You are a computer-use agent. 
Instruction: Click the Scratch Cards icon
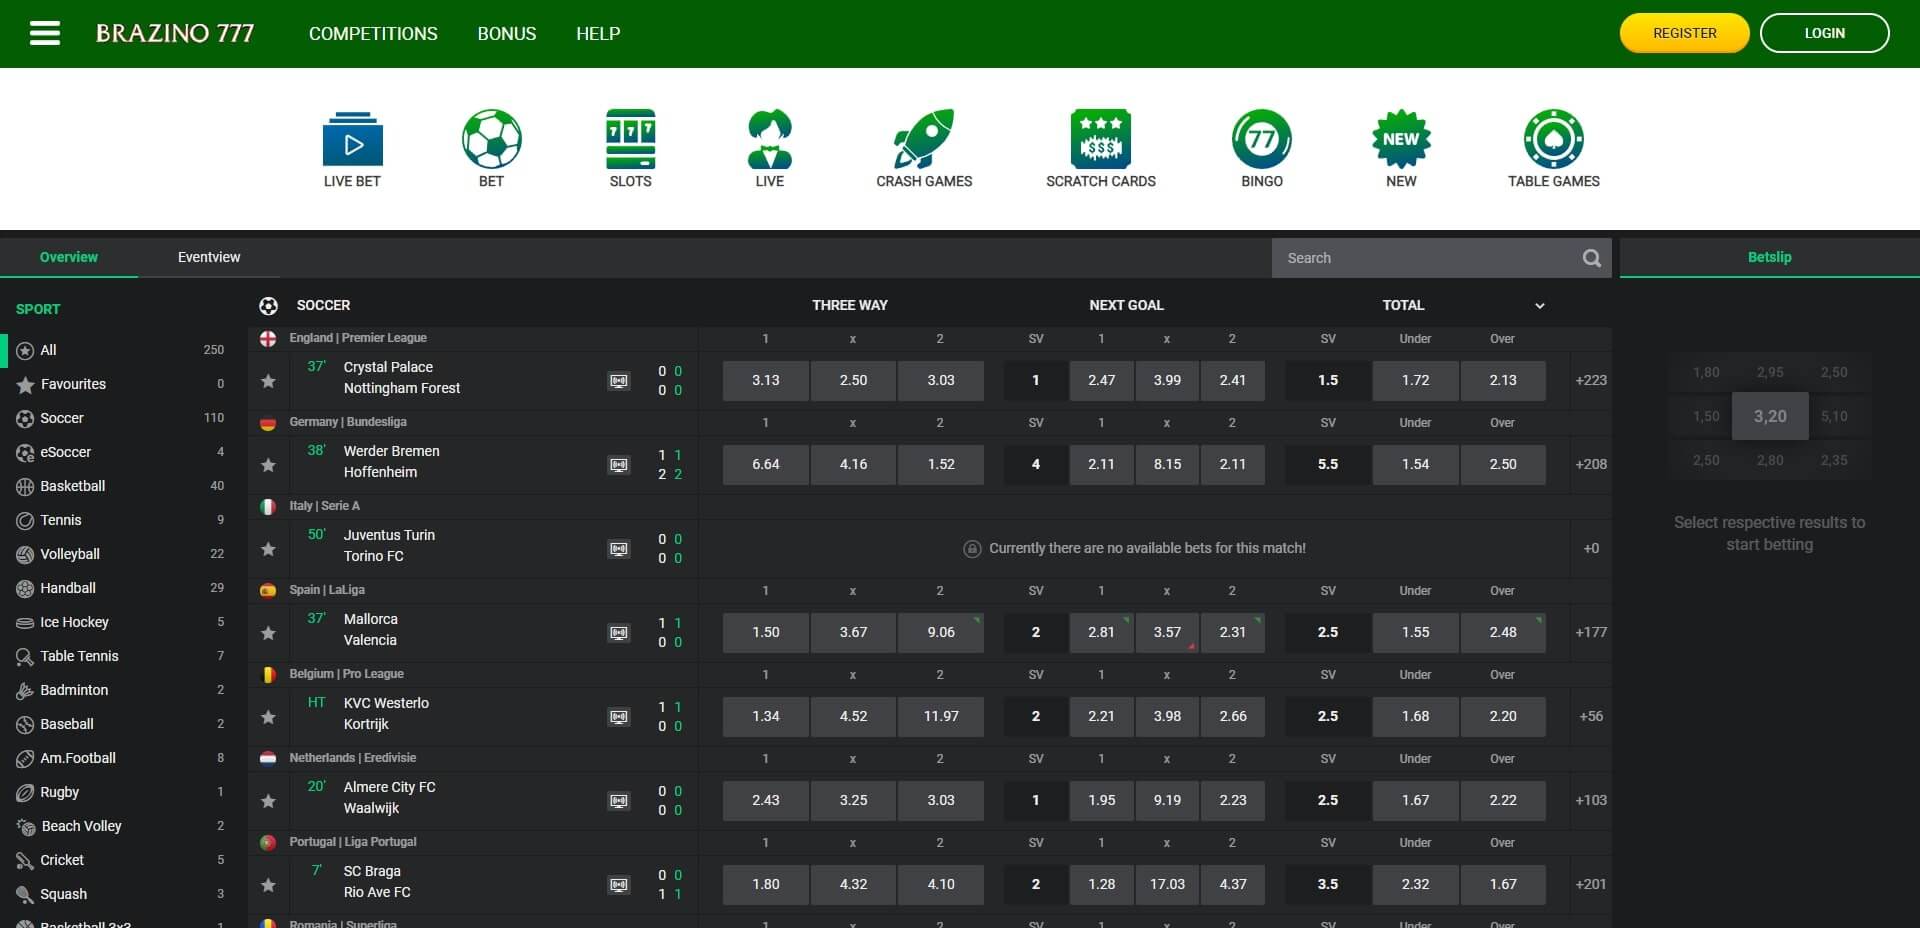[x=1101, y=147]
